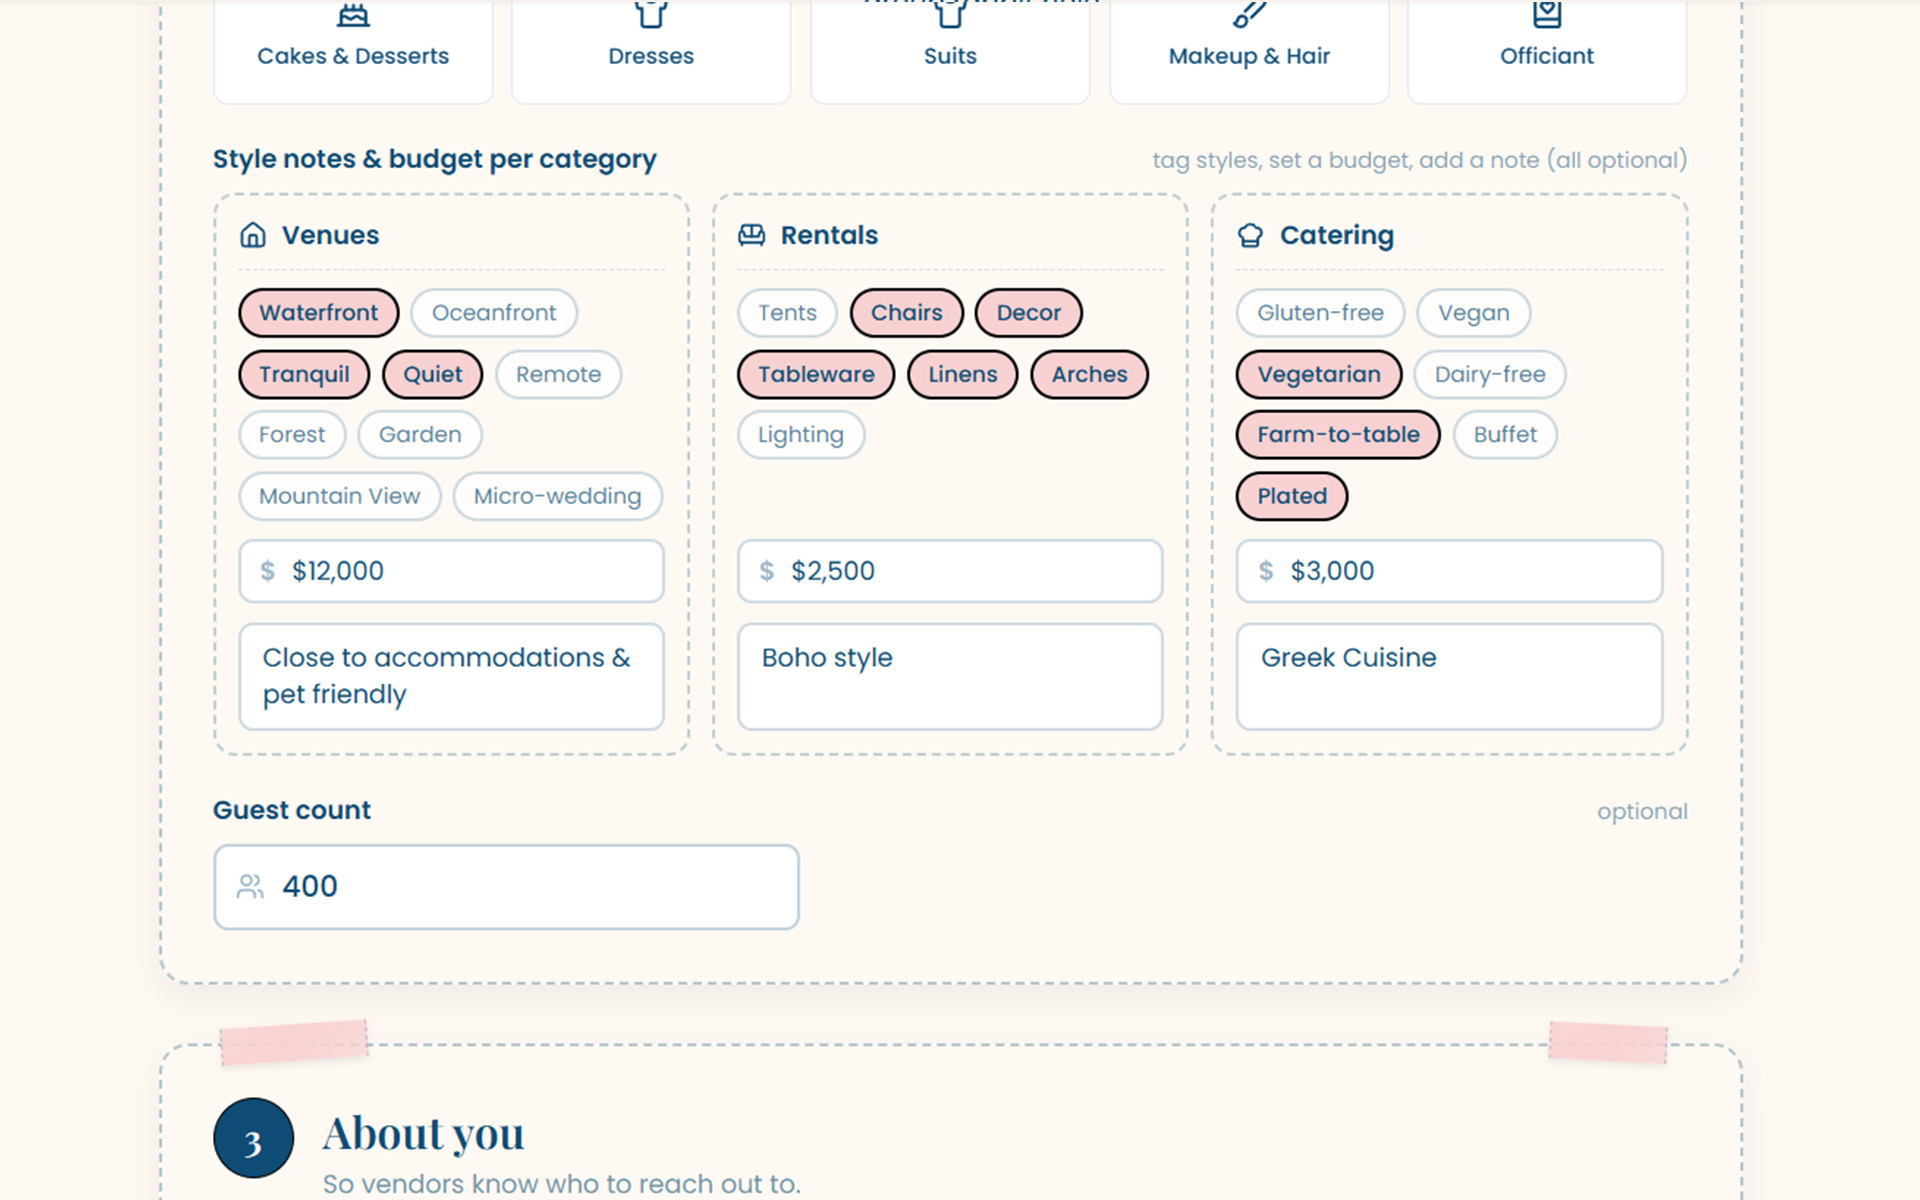
Task: Toggle the Buffet catering tag
Action: click(x=1505, y=435)
